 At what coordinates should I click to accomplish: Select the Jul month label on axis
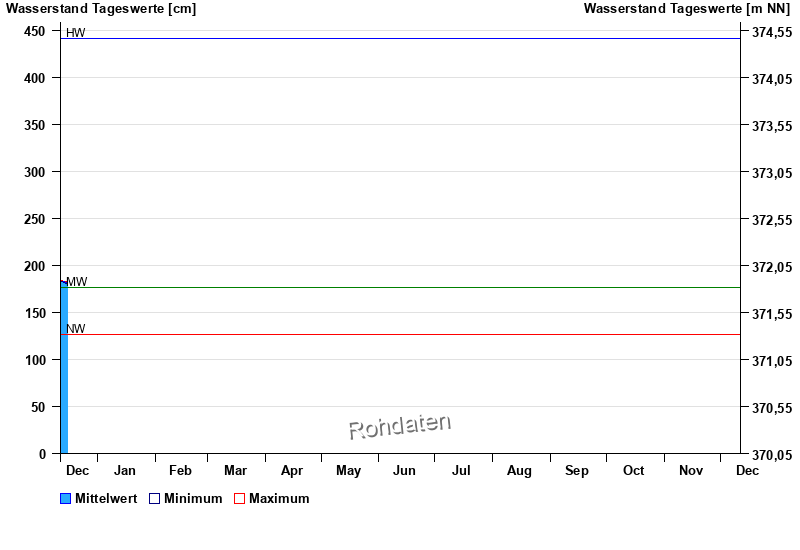[x=461, y=471]
